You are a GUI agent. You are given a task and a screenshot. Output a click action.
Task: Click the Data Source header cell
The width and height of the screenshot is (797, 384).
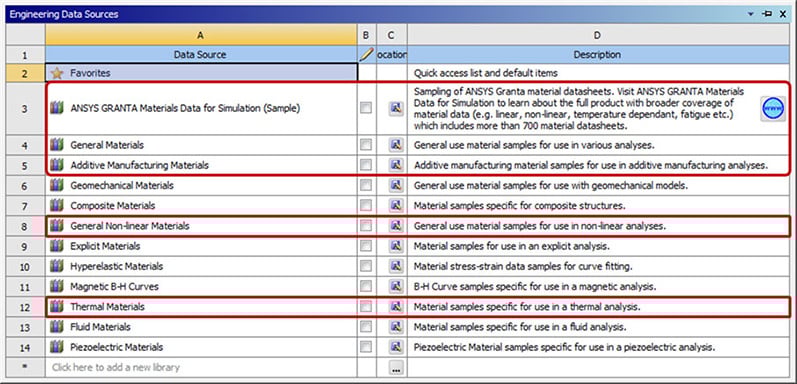pyautogui.click(x=201, y=54)
